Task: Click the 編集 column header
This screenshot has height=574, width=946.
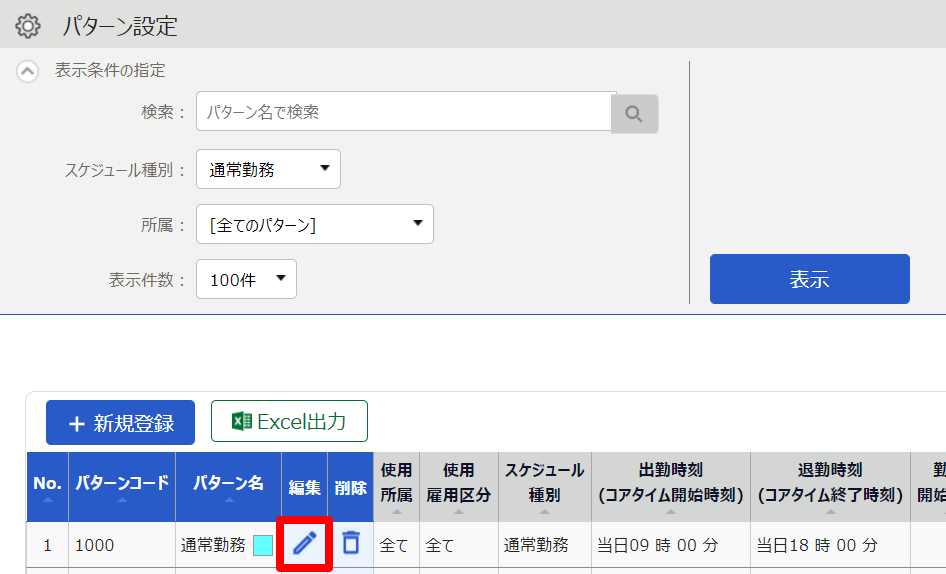Action: click(x=304, y=486)
